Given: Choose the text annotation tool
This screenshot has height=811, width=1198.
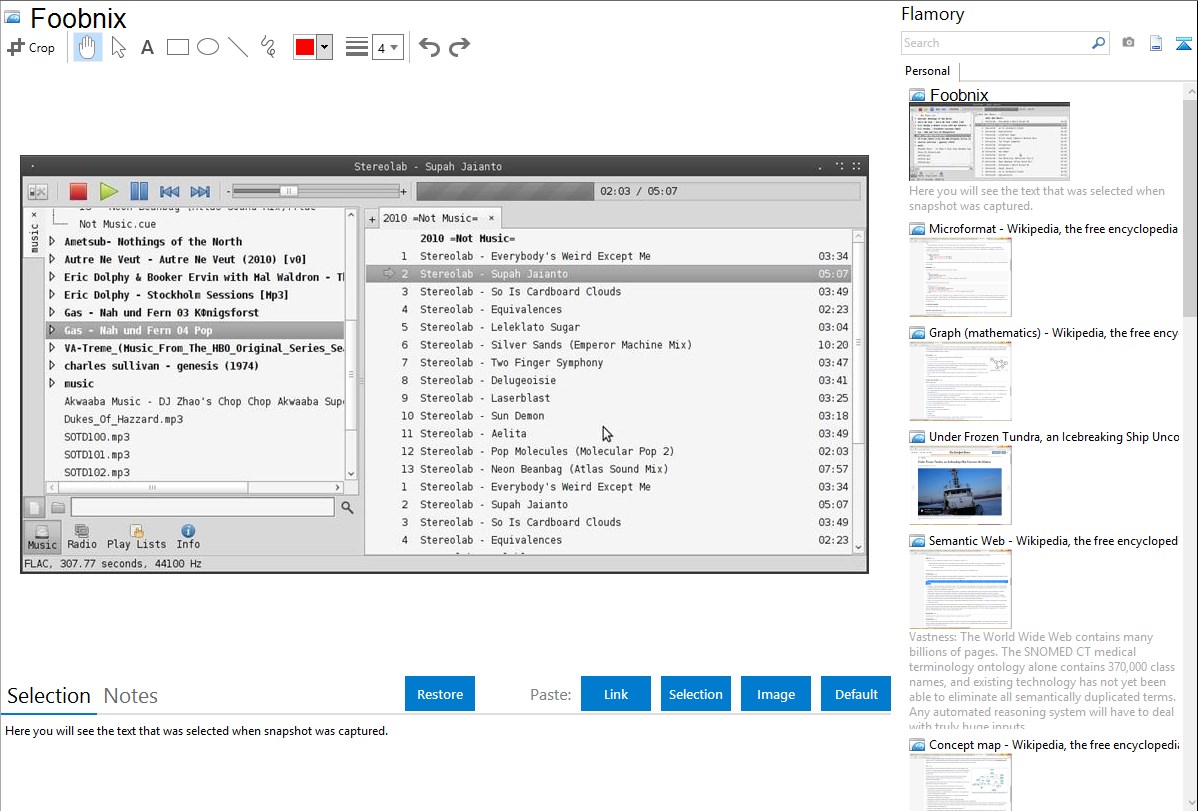Looking at the screenshot, I should [x=147, y=47].
